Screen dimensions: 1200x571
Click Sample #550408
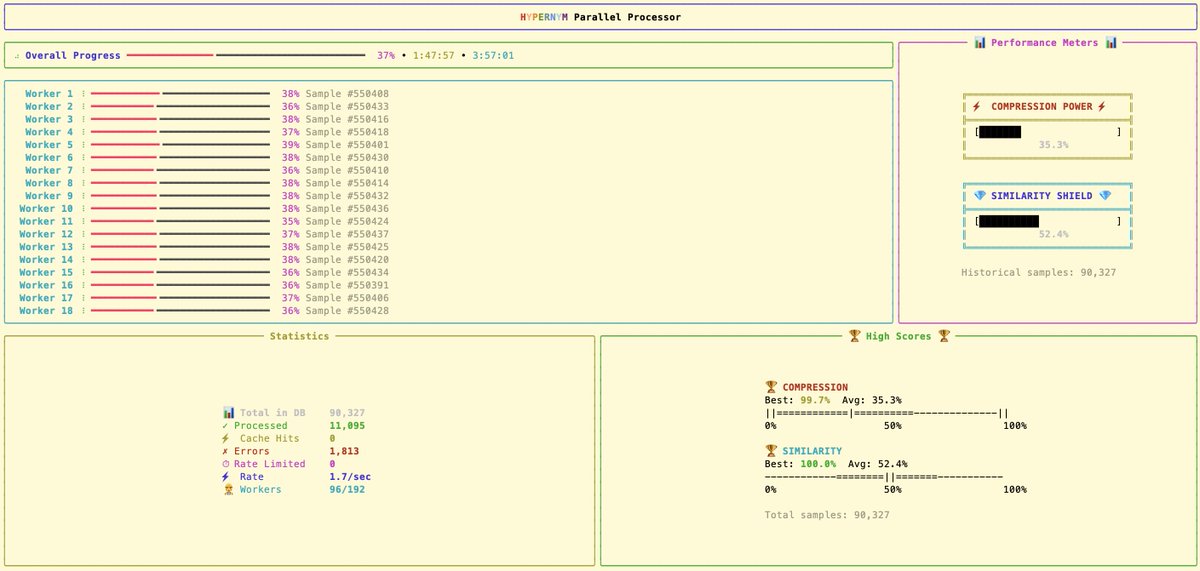[x=347, y=94]
